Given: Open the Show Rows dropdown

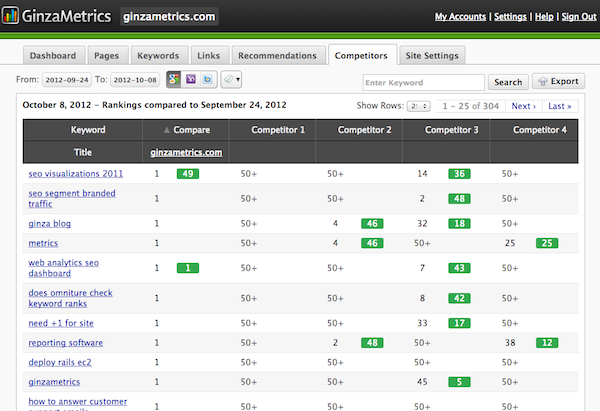Looking at the screenshot, I should point(419,106).
